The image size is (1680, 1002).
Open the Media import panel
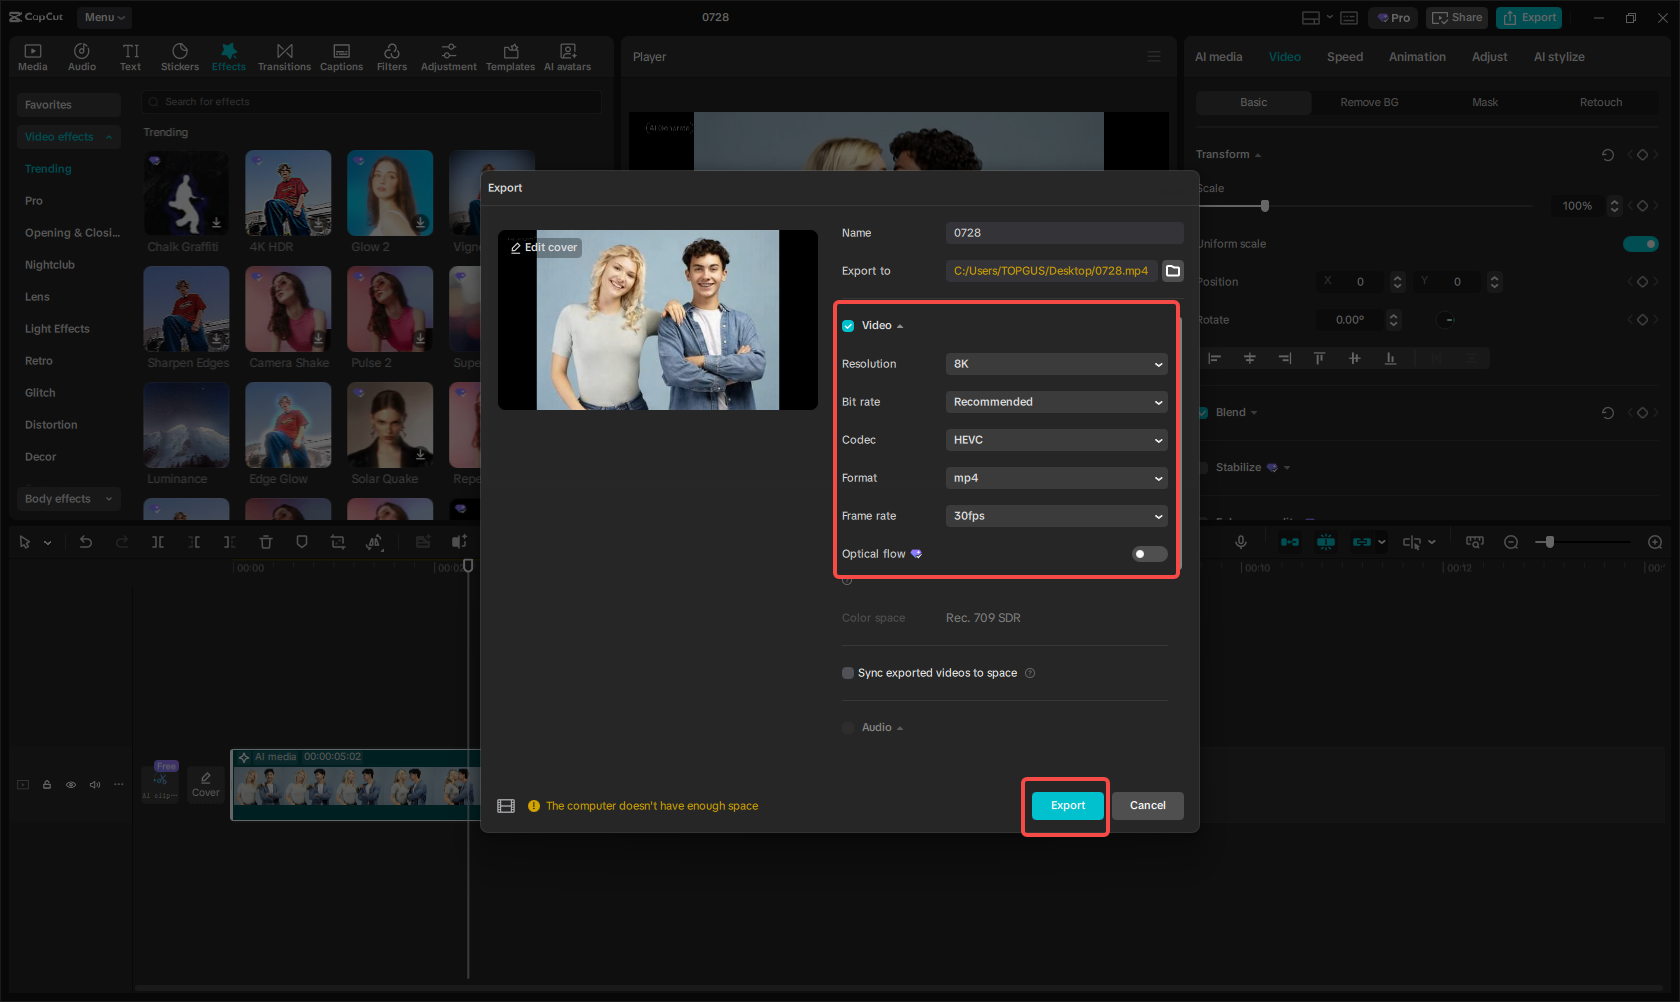(x=32, y=55)
